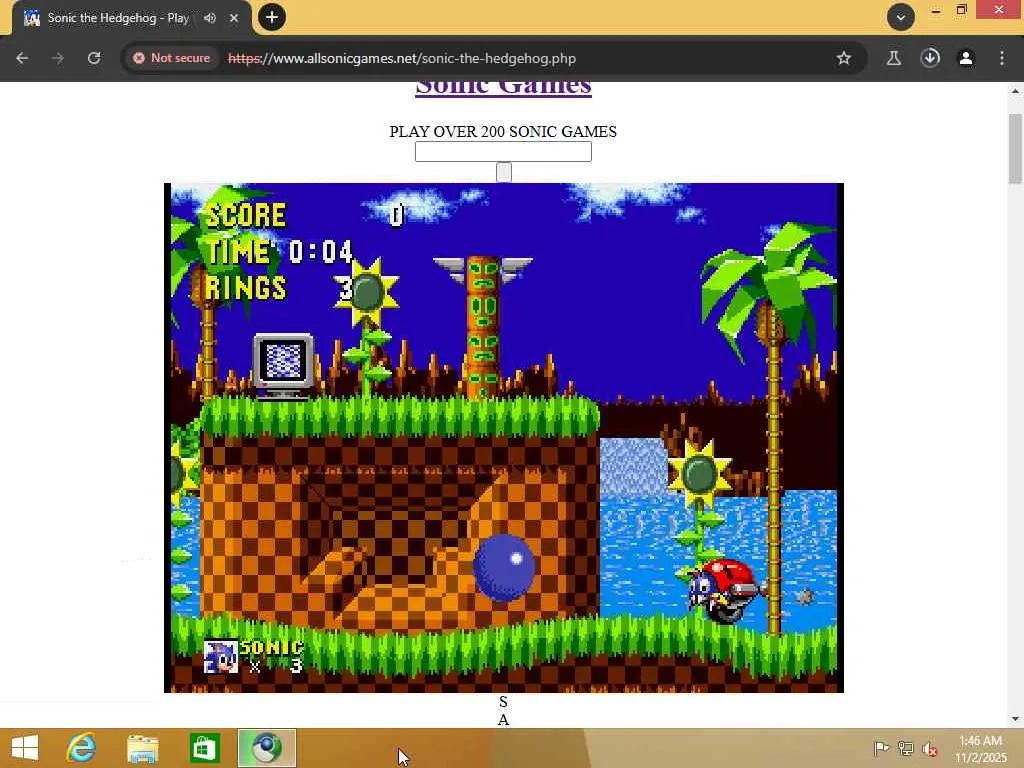Open Action Center flag icon
1024x768 pixels.
(x=881, y=748)
